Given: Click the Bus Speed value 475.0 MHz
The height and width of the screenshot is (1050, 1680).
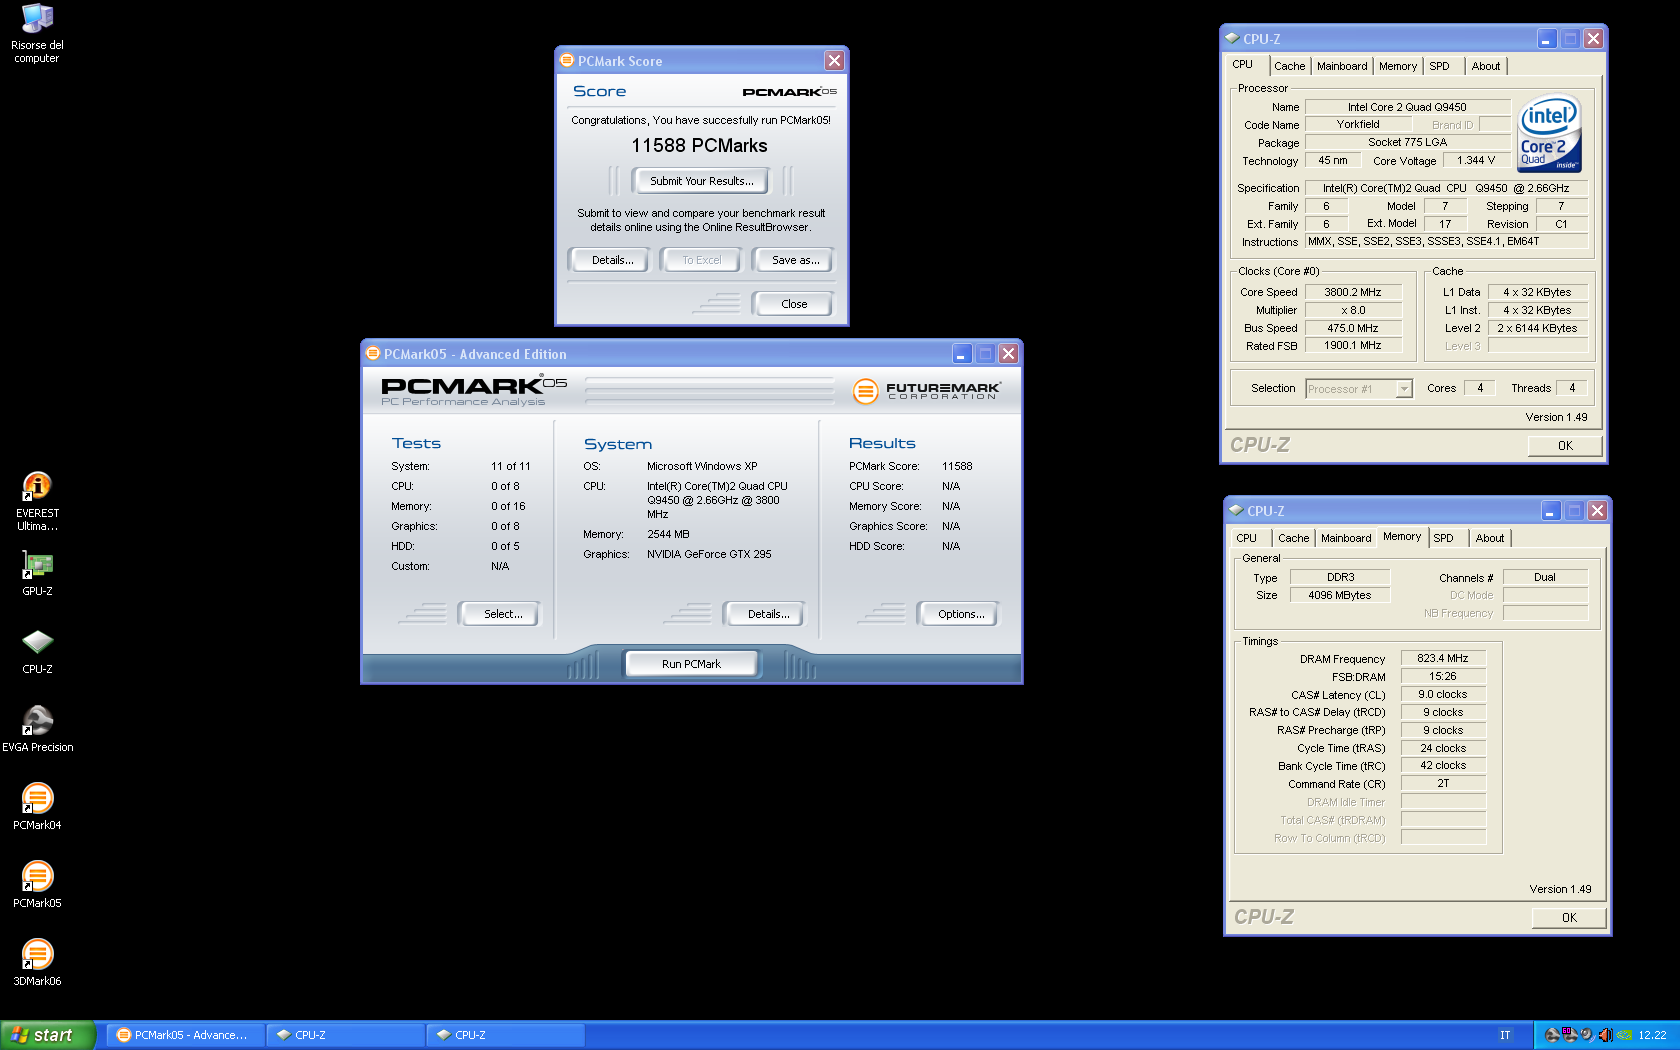Looking at the screenshot, I should 1352,328.
